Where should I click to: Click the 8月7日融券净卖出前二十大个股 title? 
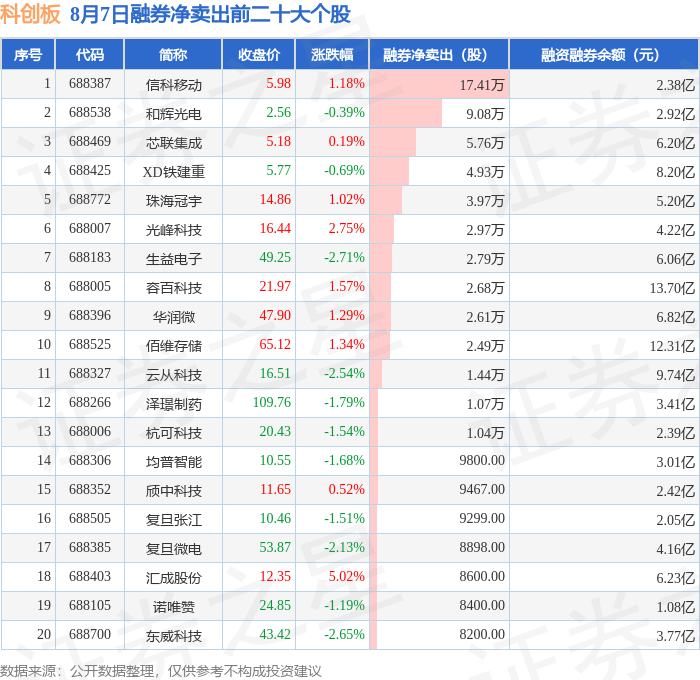point(210,14)
